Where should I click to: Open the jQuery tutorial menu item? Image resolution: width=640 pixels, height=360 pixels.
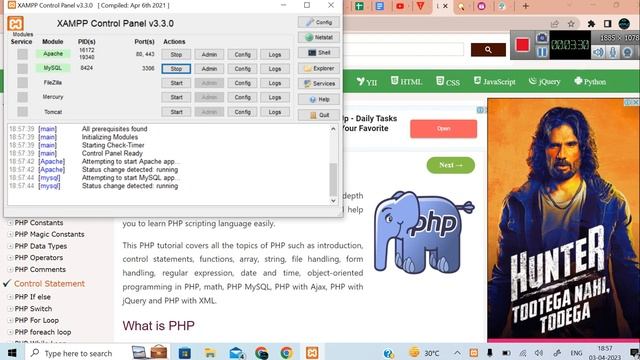544,81
